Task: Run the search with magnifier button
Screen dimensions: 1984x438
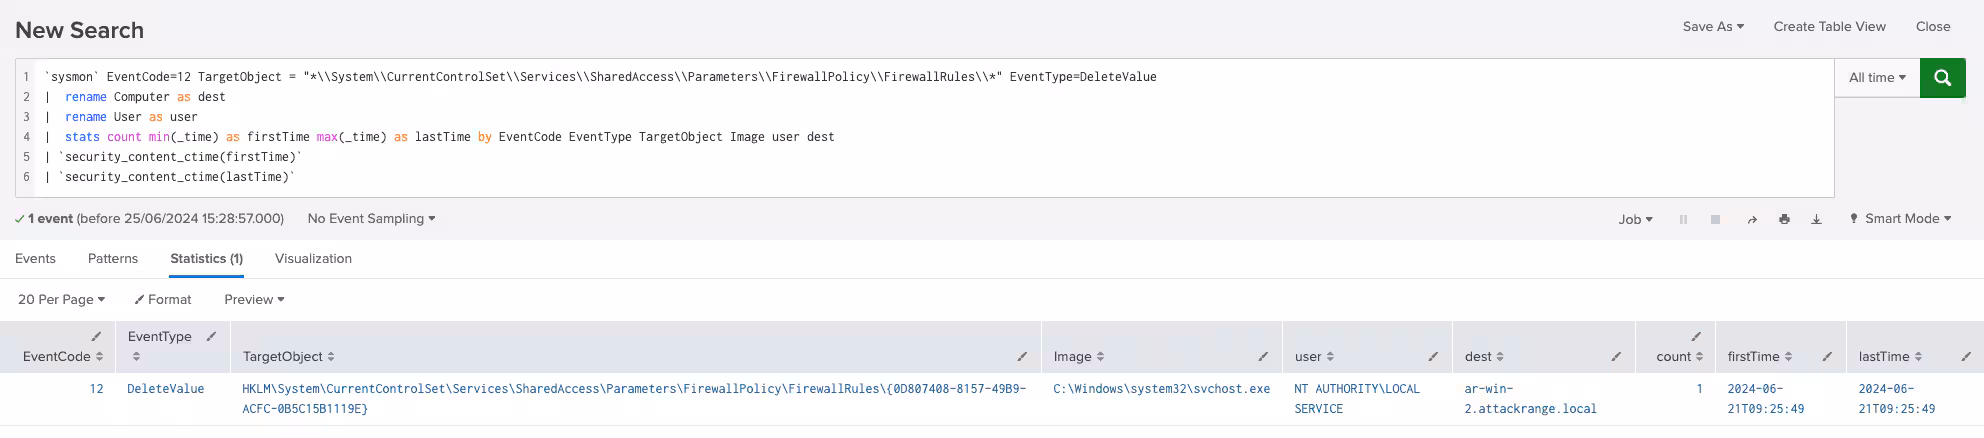Action: tap(1942, 78)
